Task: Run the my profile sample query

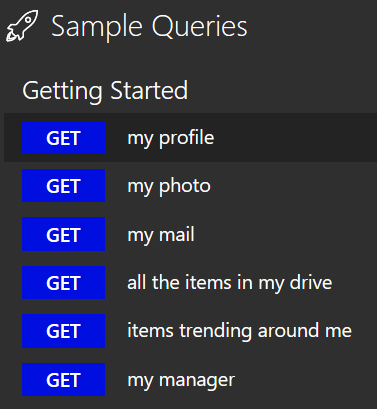Action: [190, 138]
